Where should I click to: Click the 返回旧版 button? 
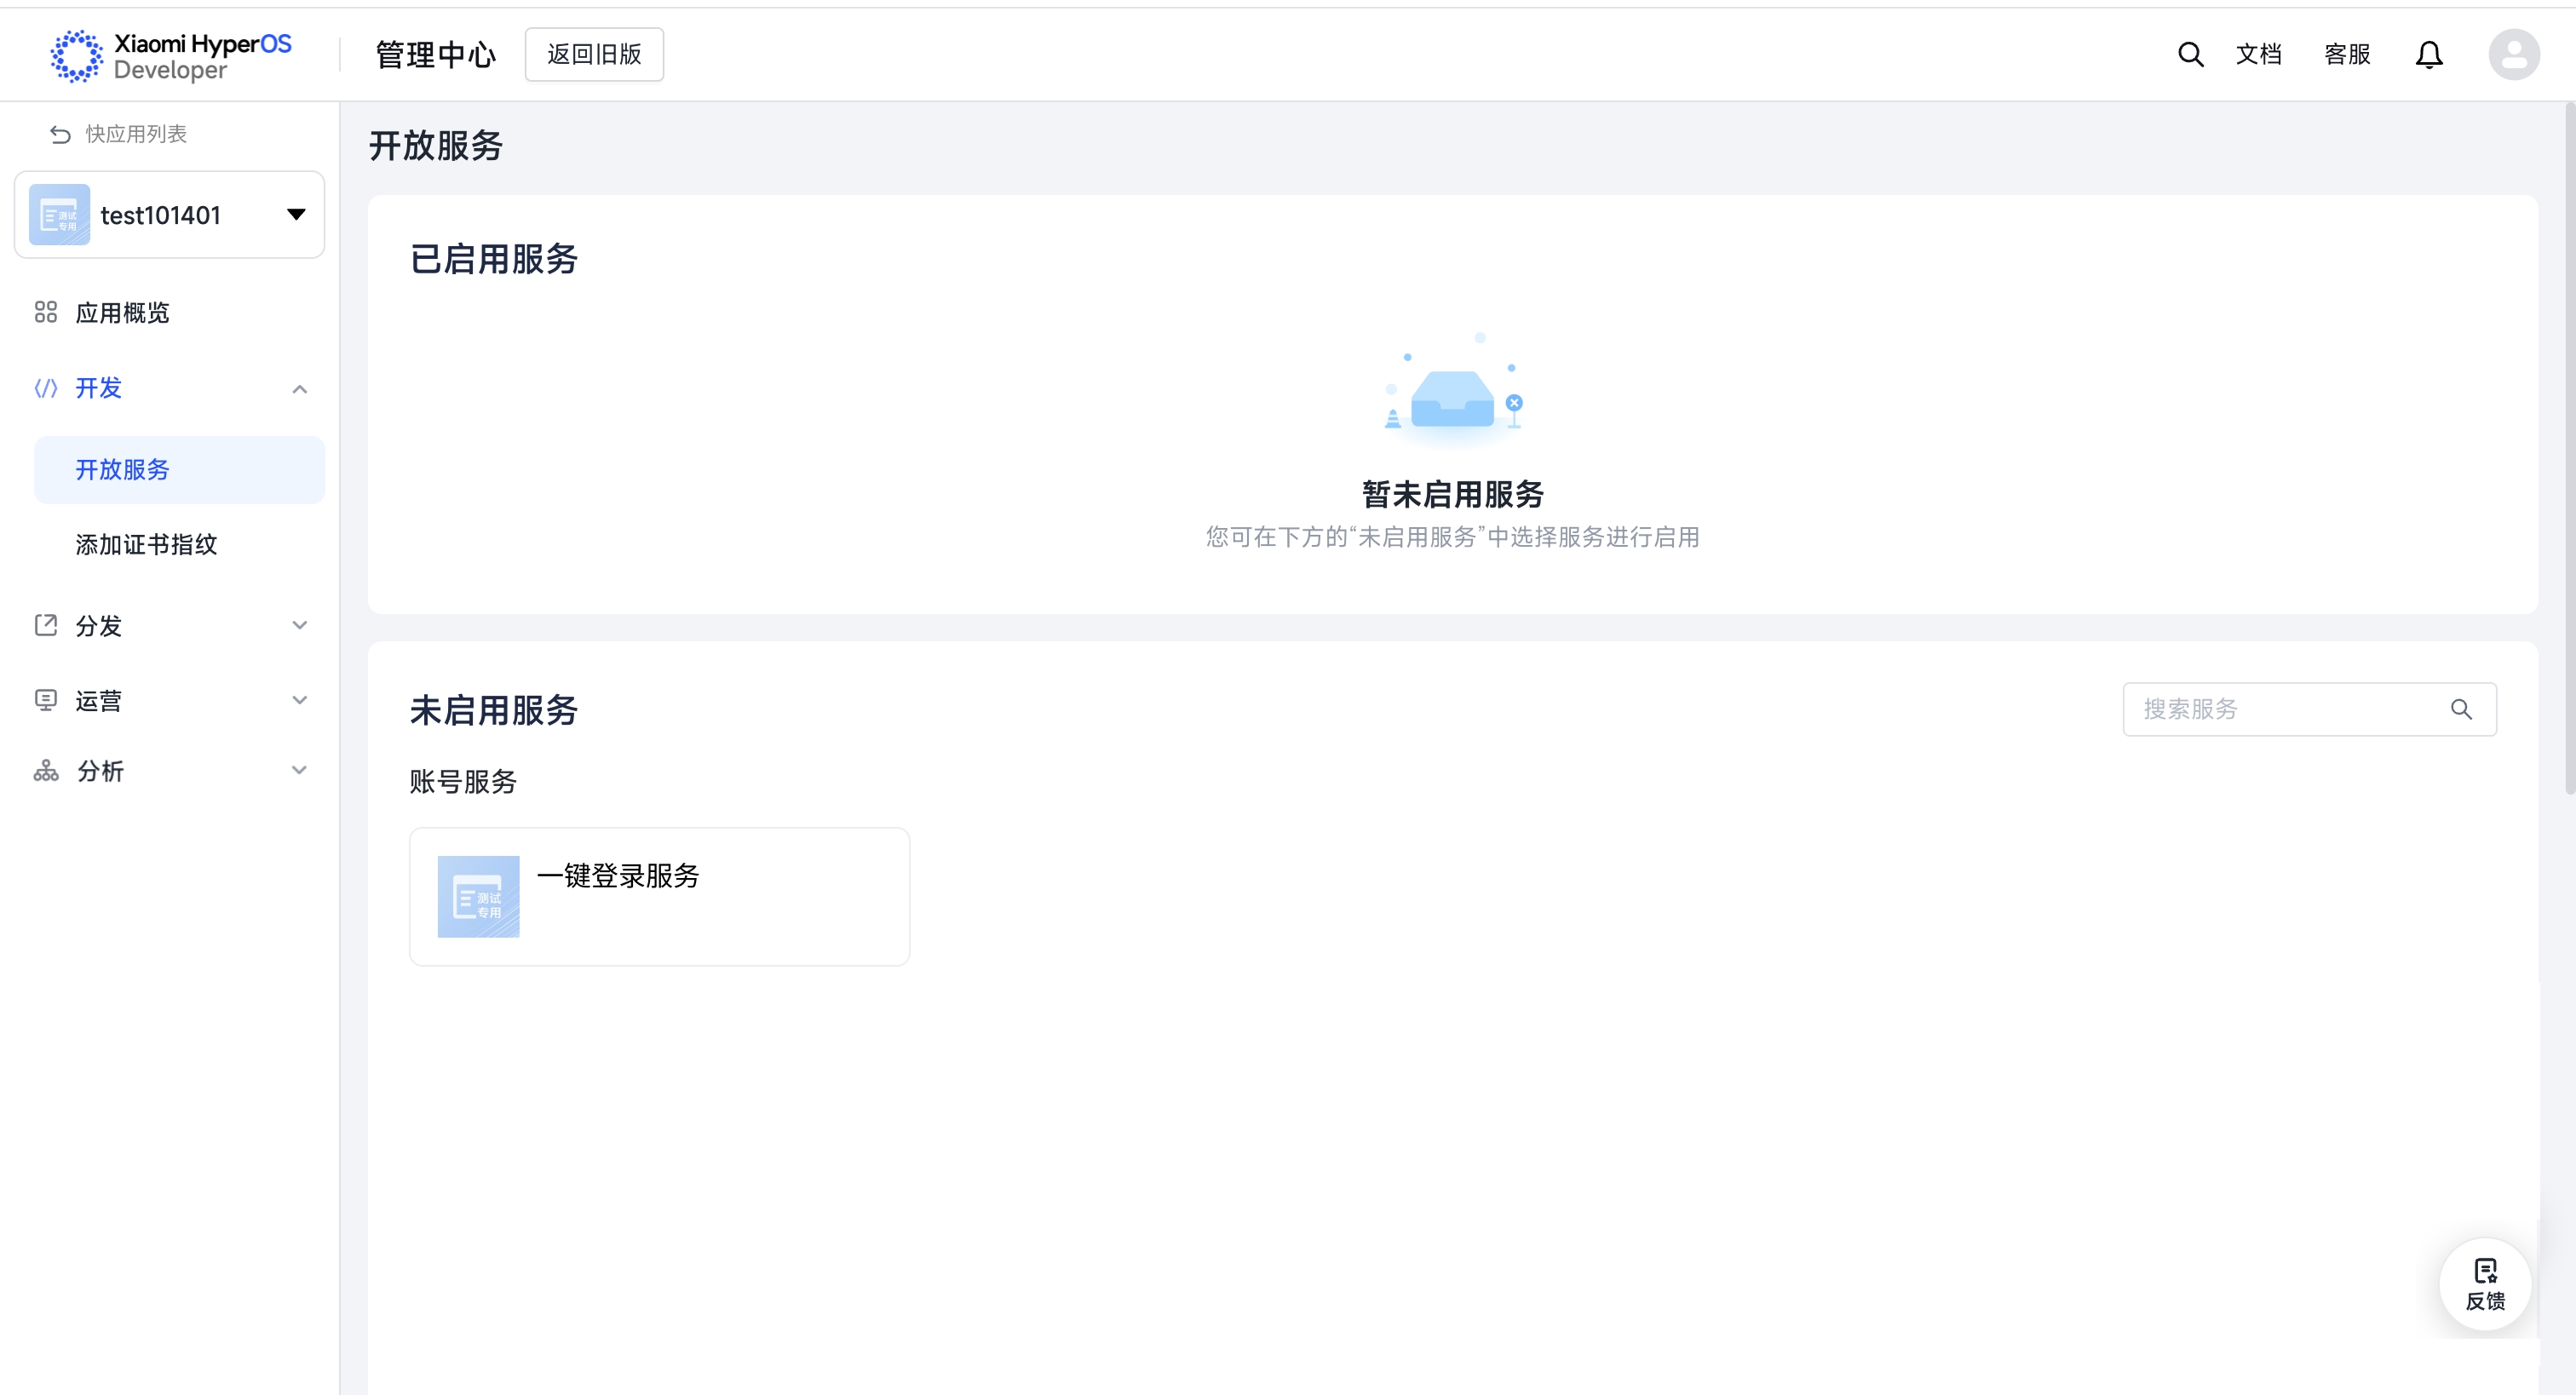point(594,54)
